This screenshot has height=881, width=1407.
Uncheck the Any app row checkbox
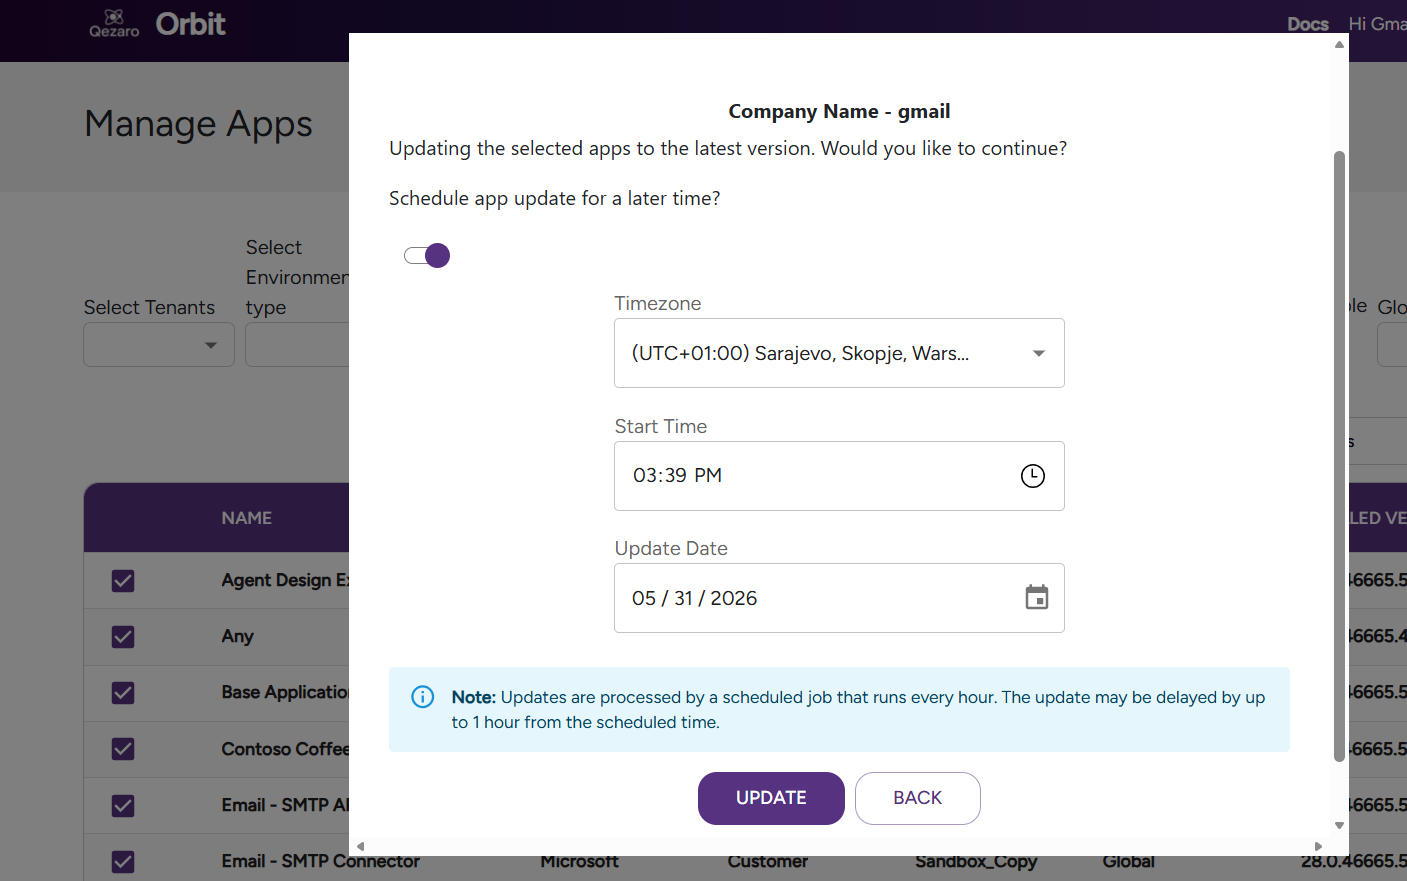tap(123, 637)
